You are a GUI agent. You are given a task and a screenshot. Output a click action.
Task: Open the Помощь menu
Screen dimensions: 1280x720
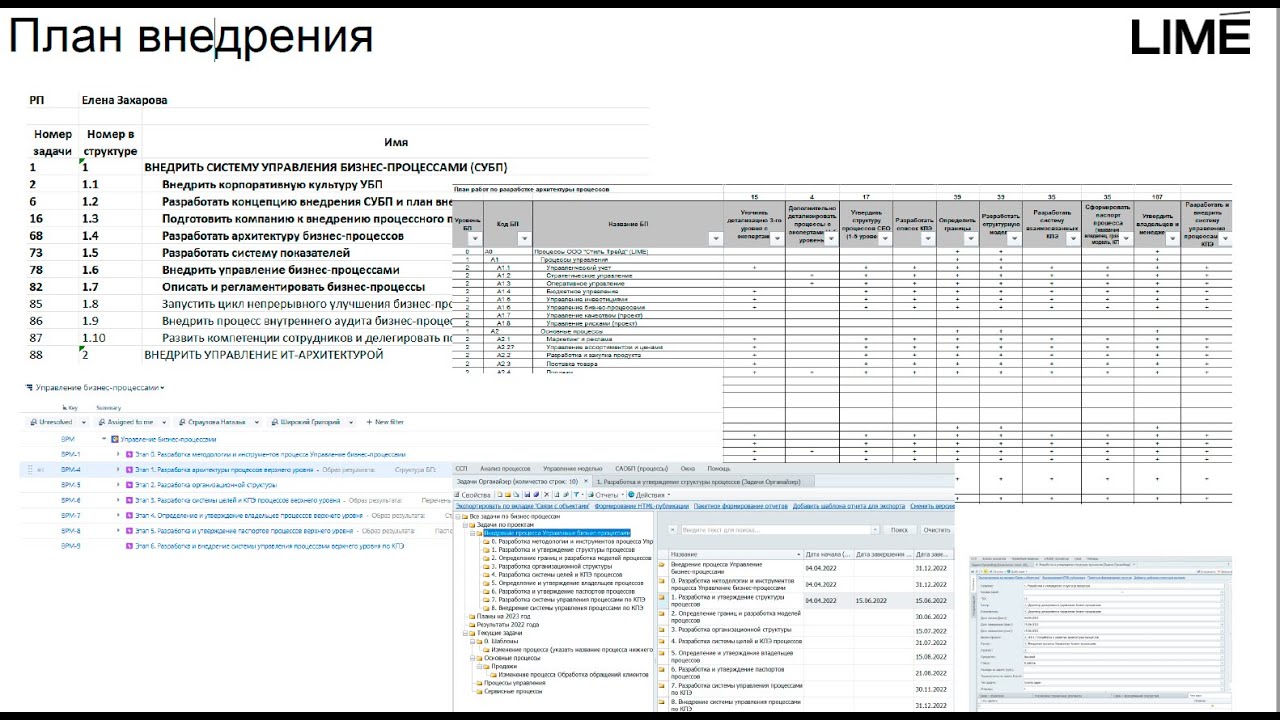coord(719,468)
